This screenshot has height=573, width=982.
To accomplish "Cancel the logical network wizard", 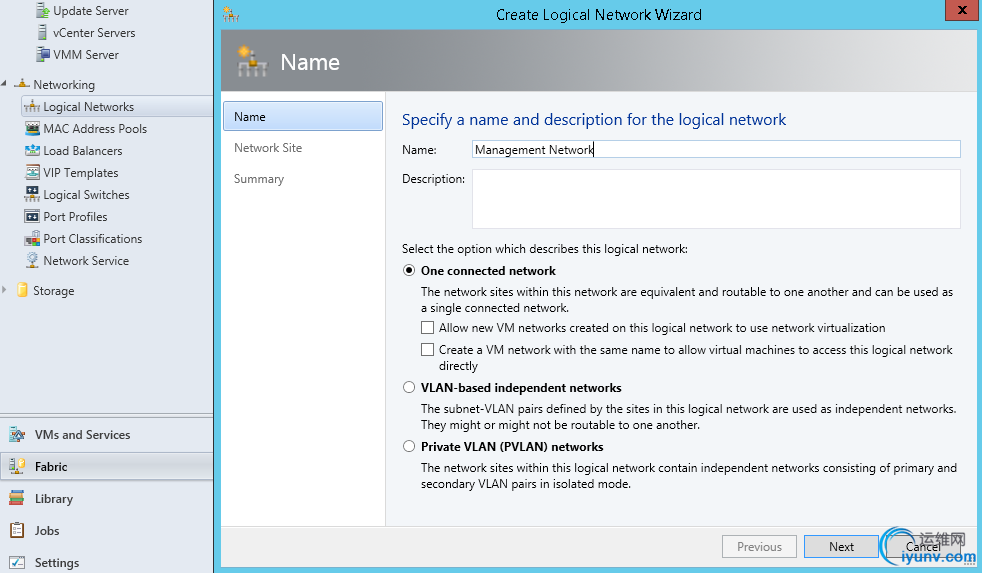I will [x=923, y=547].
